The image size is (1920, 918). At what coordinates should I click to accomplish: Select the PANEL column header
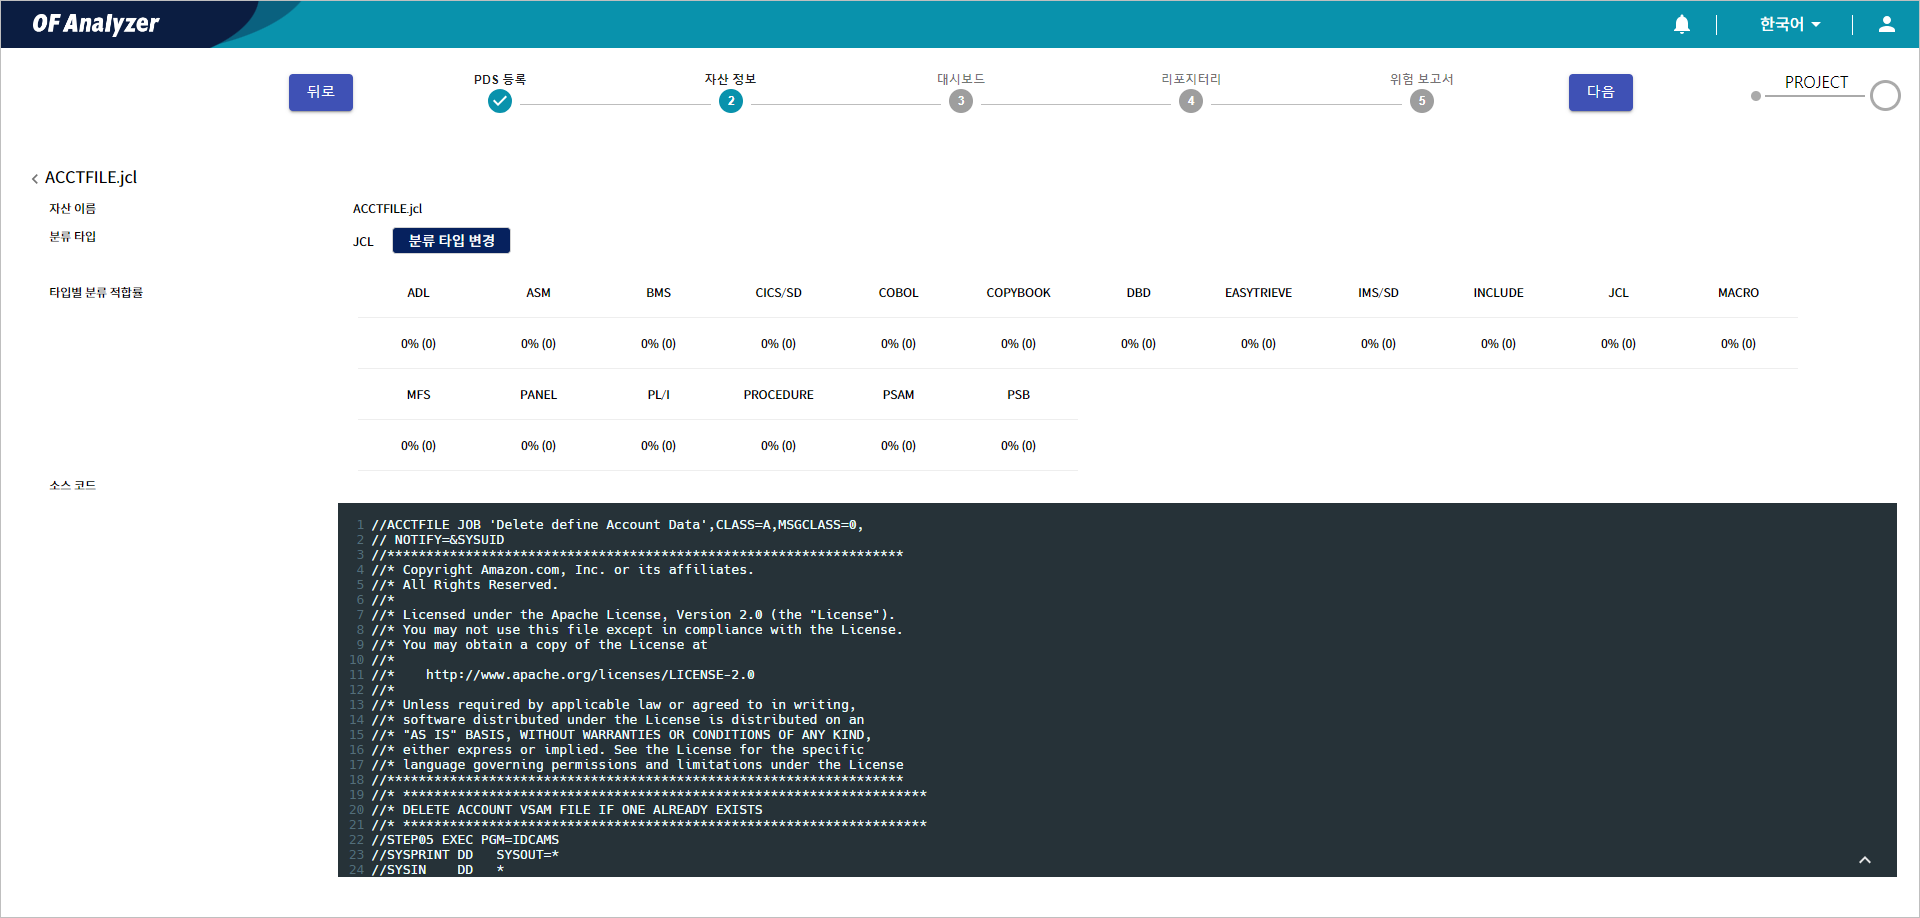[x=538, y=395]
